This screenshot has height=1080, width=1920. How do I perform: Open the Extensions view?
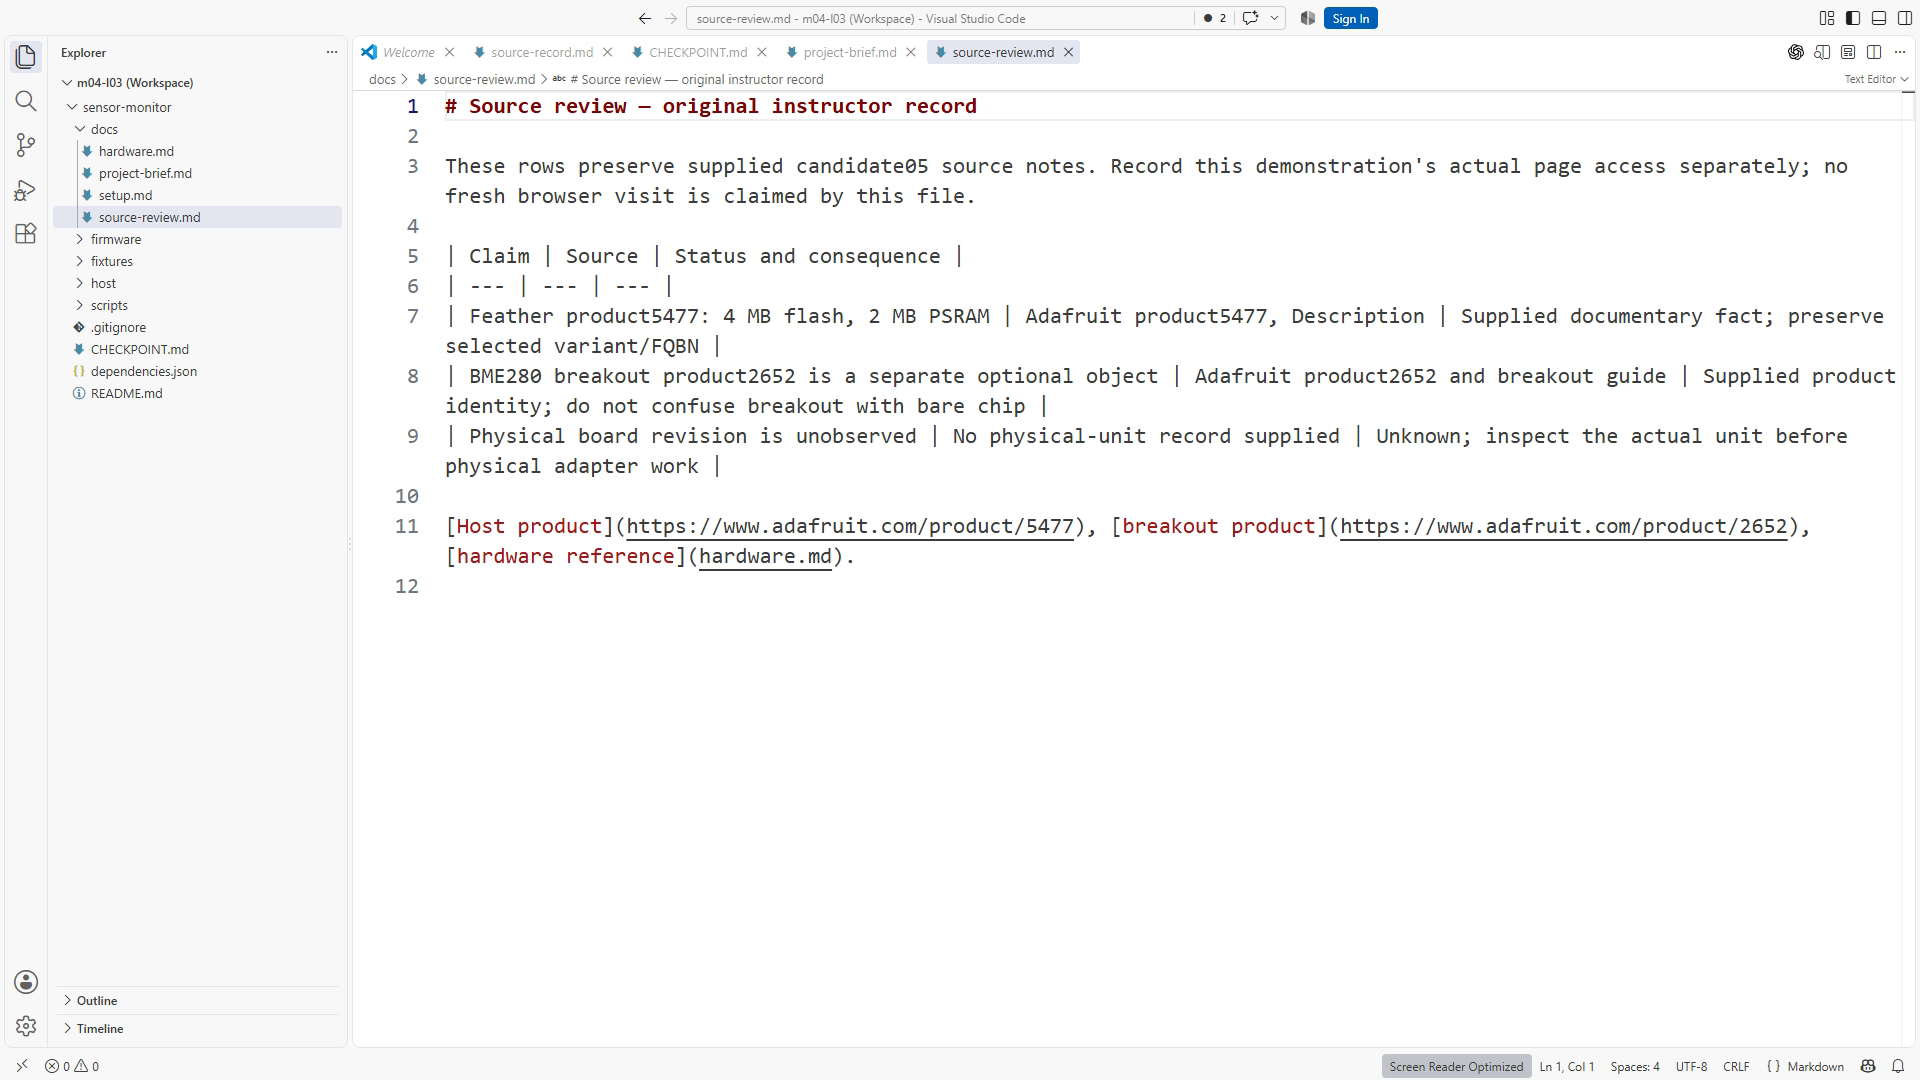[26, 234]
